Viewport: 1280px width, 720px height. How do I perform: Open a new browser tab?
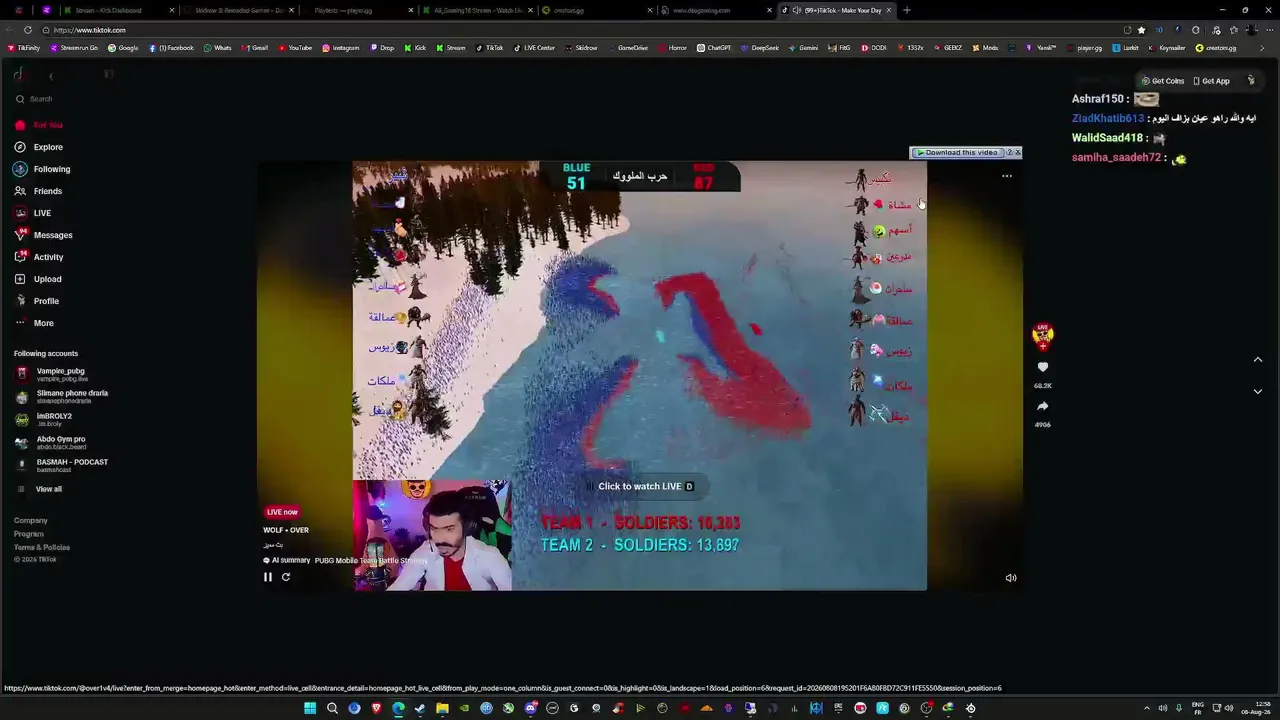906,10
